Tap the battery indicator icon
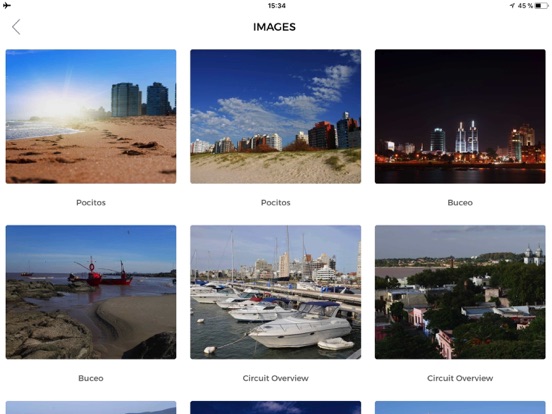 [541, 6]
